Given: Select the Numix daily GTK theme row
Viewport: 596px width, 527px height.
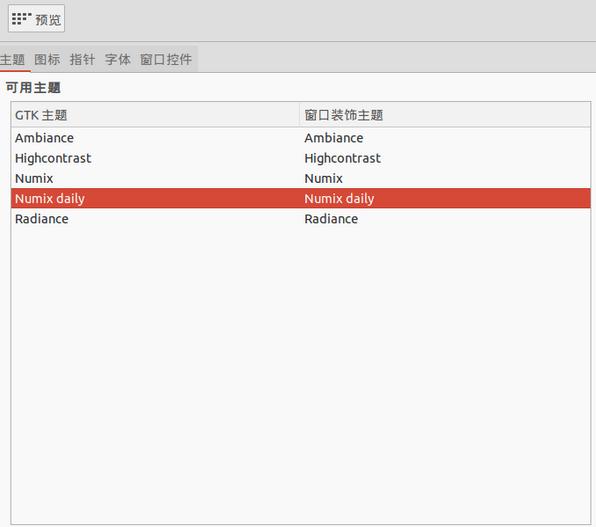Looking at the screenshot, I should 301,198.
